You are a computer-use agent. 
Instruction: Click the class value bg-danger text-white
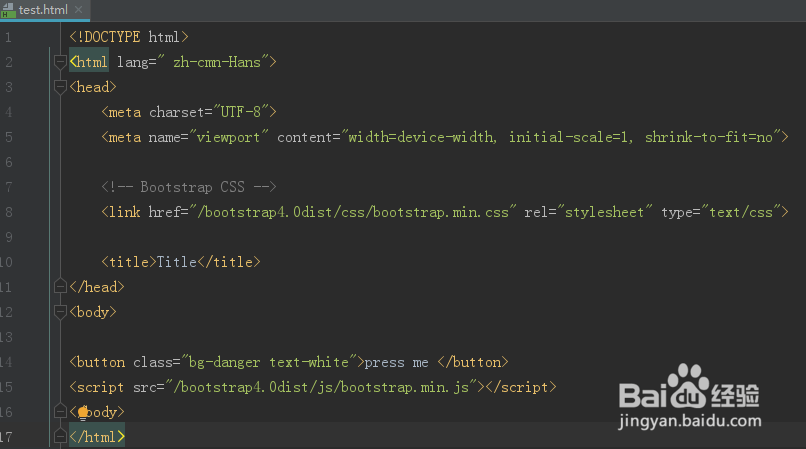coord(269,362)
